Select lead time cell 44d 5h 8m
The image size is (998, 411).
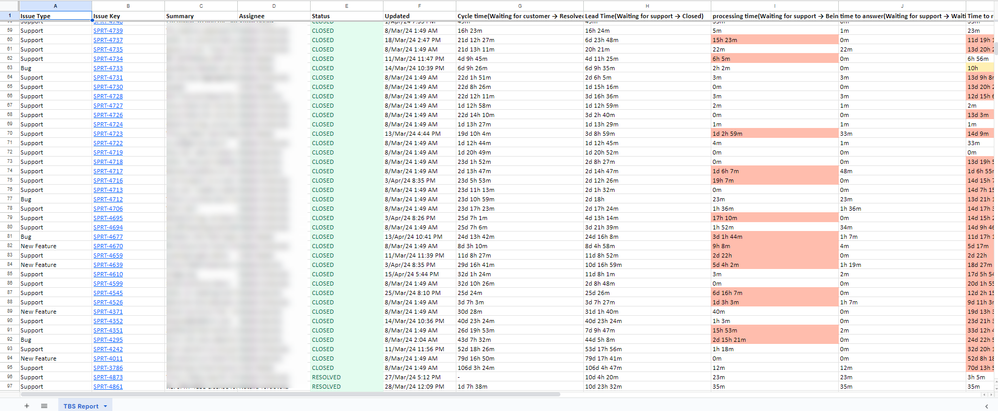pyautogui.click(x=647, y=340)
